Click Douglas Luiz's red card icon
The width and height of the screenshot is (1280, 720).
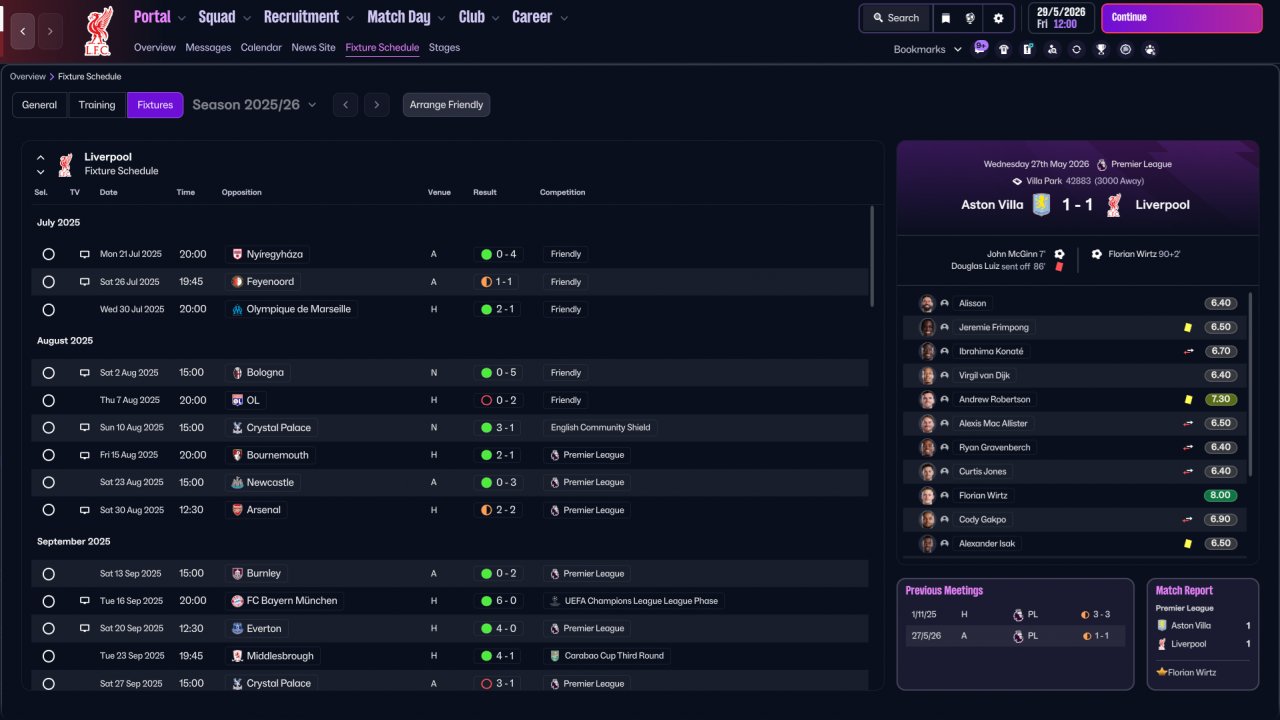pos(1059,267)
